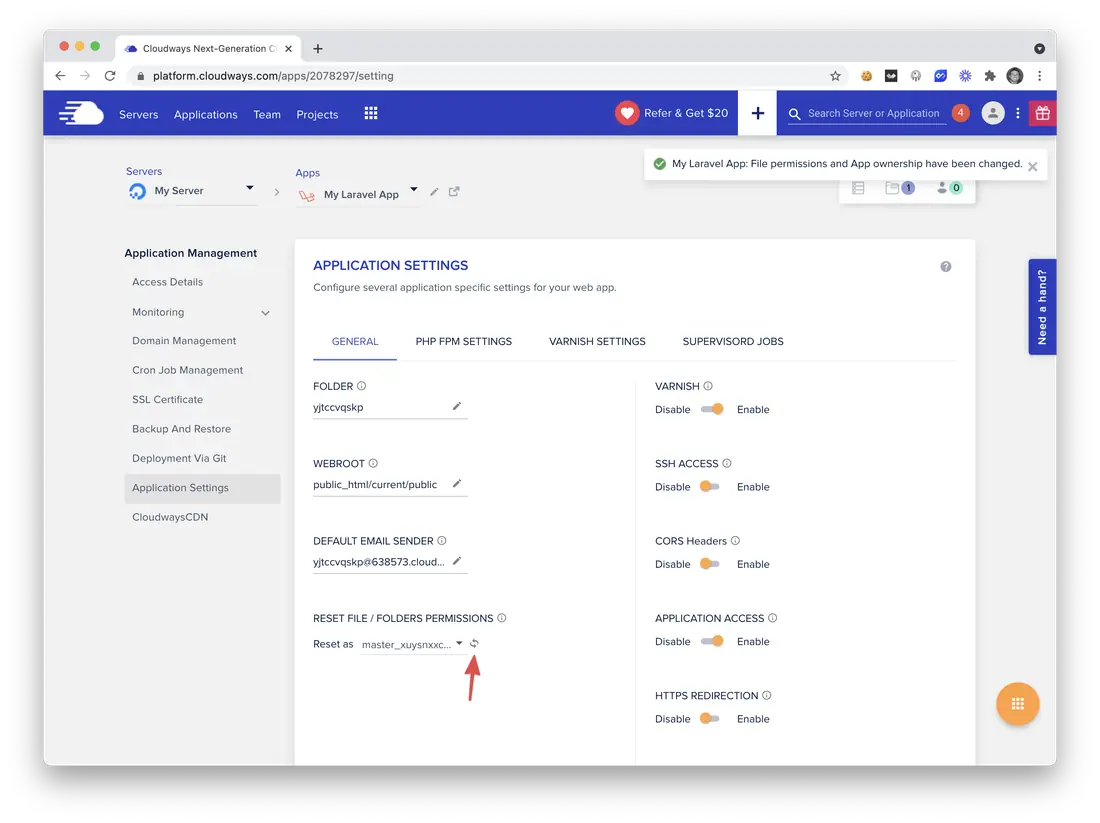Click the team members icon with badge 0
Image resolution: width=1100 pixels, height=823 pixels.
click(949, 188)
